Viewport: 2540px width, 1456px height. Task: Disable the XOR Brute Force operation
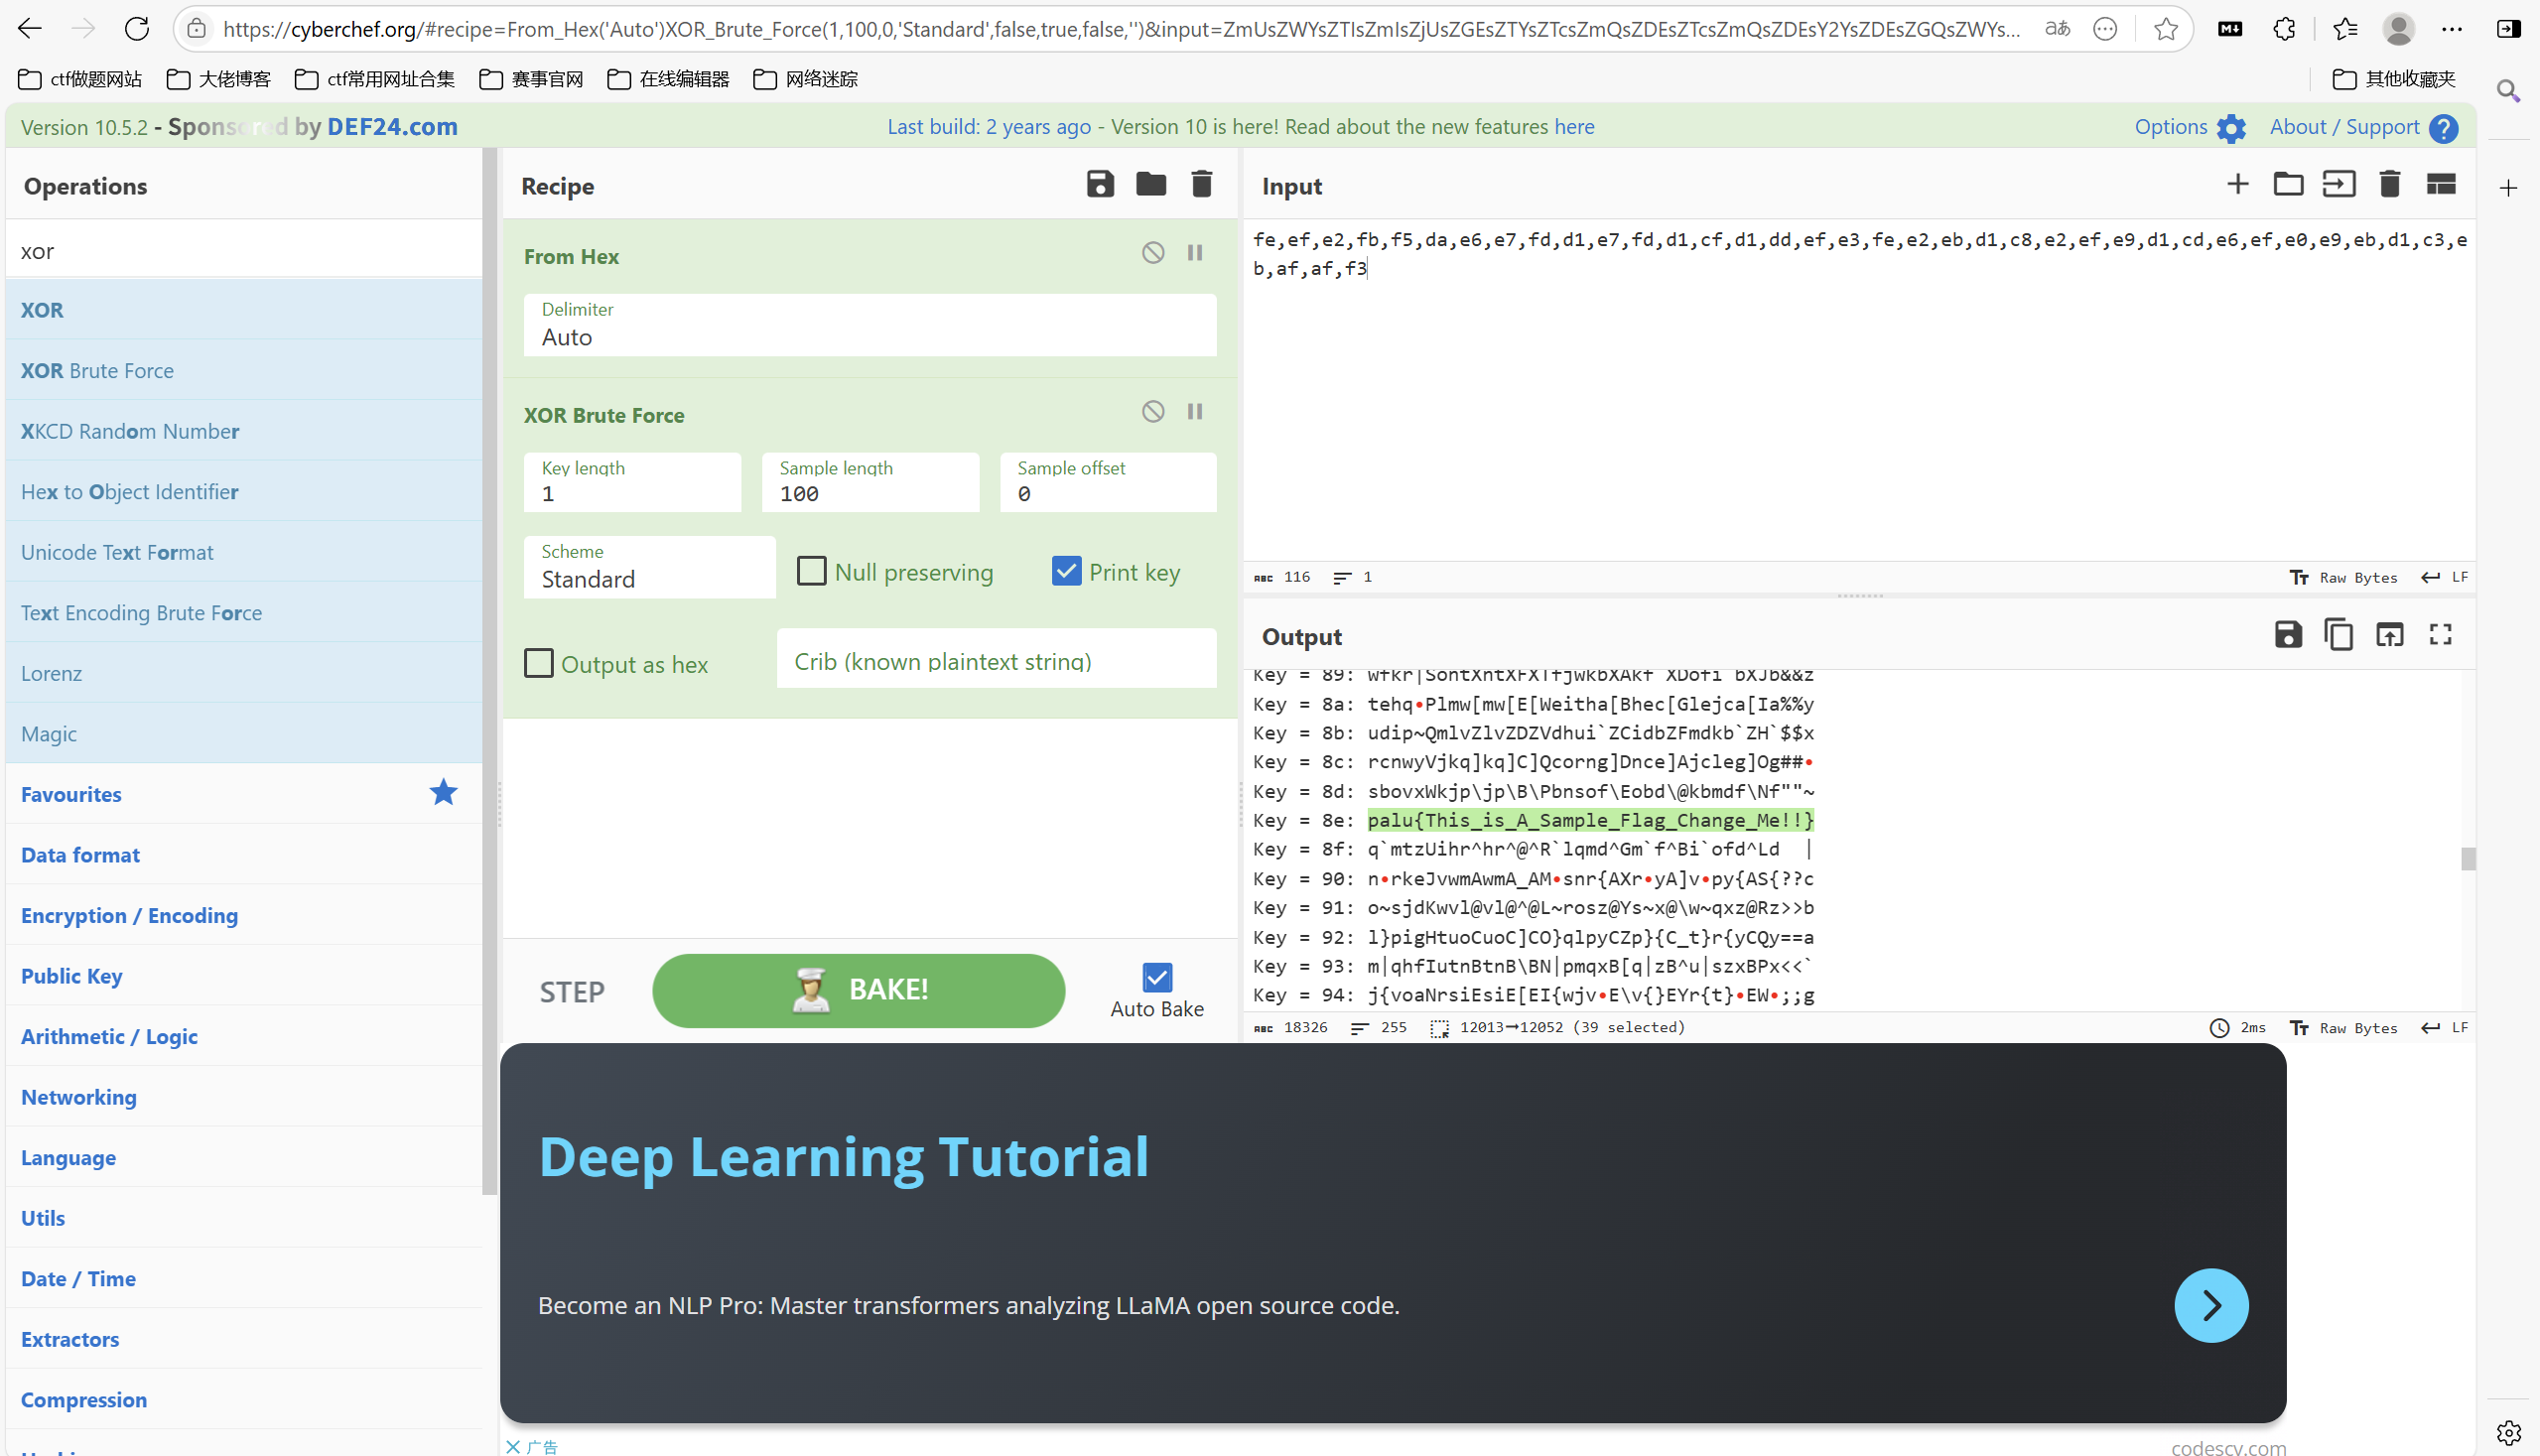point(1153,411)
